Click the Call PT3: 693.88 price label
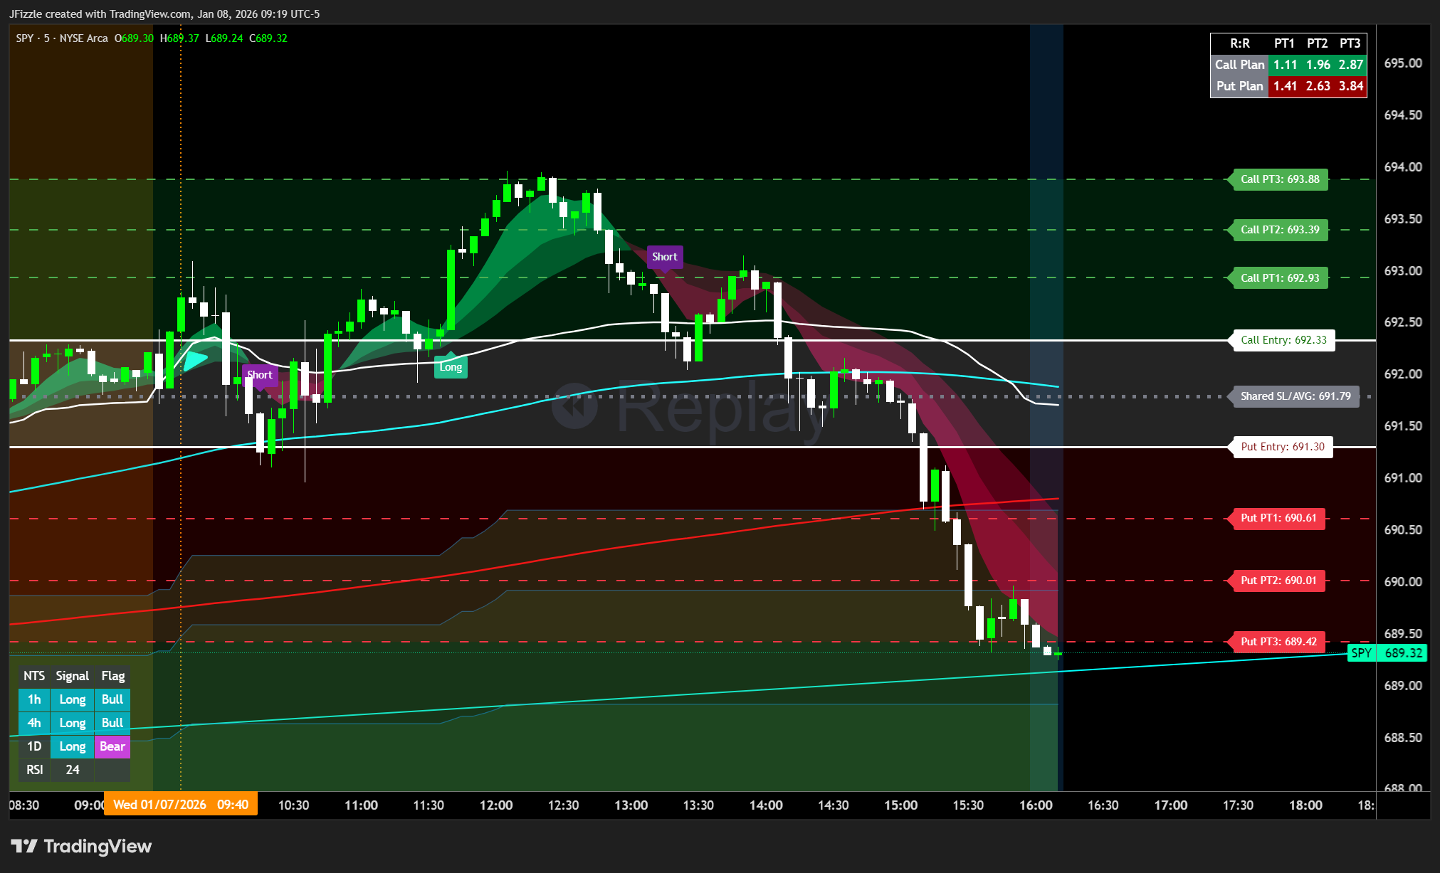The width and height of the screenshot is (1440, 874). click(x=1278, y=179)
